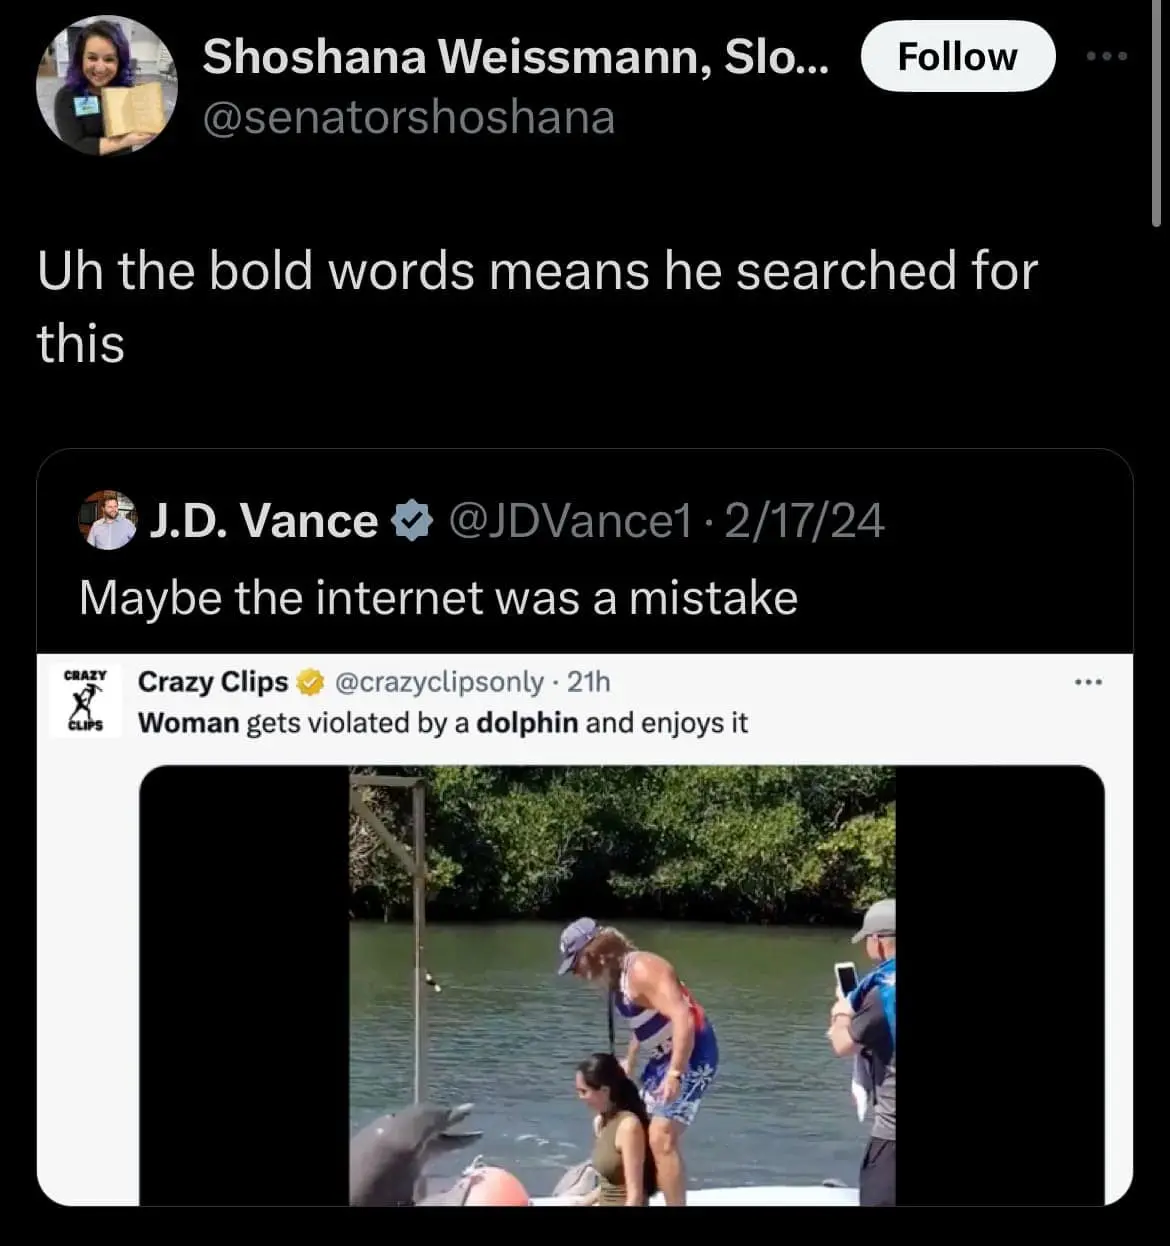This screenshot has width=1170, height=1246.
Task: Open the dolphin video thumbnail
Action: point(621,985)
